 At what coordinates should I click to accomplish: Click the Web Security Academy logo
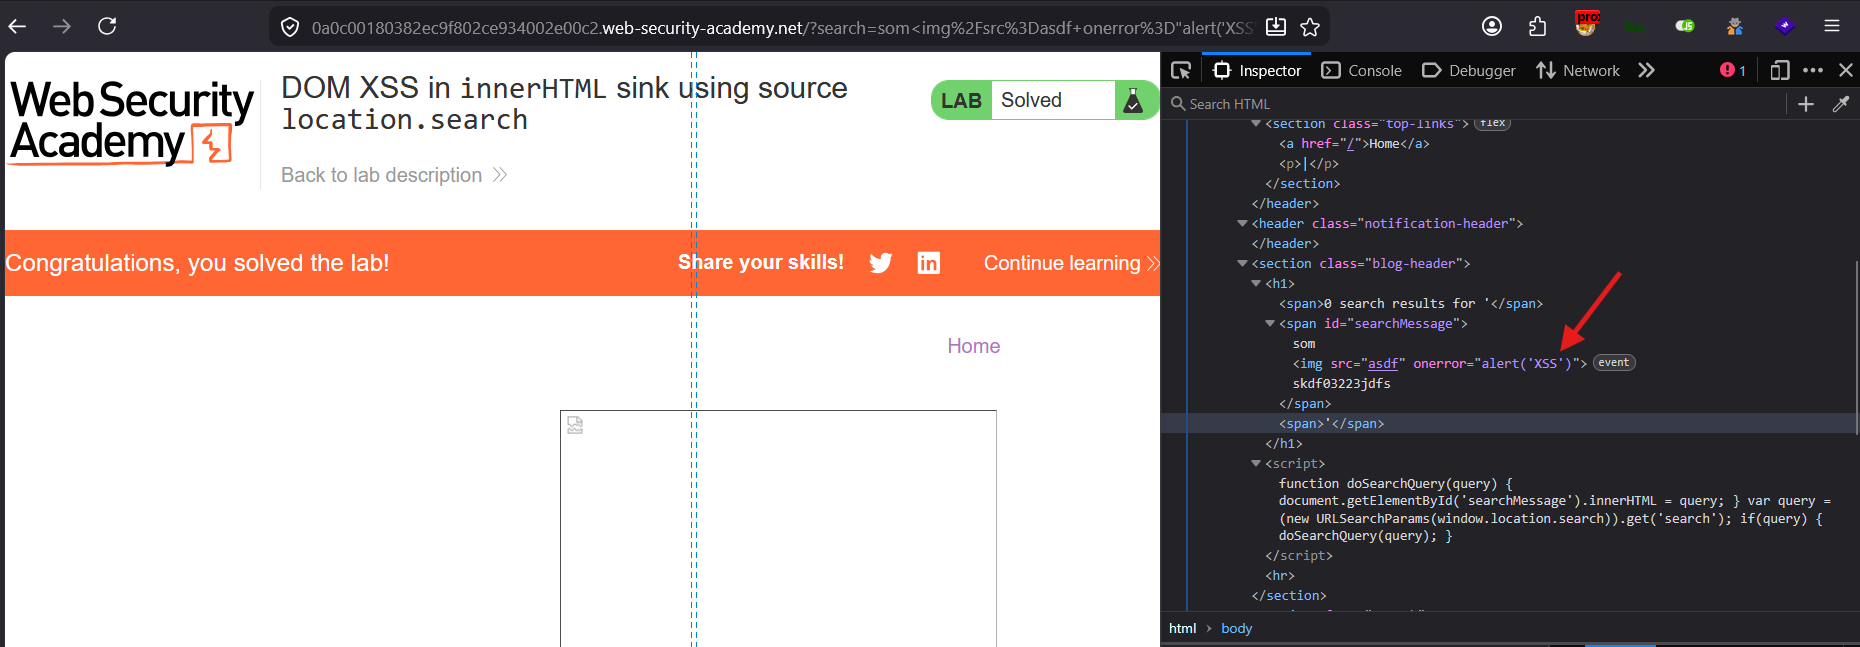132,122
